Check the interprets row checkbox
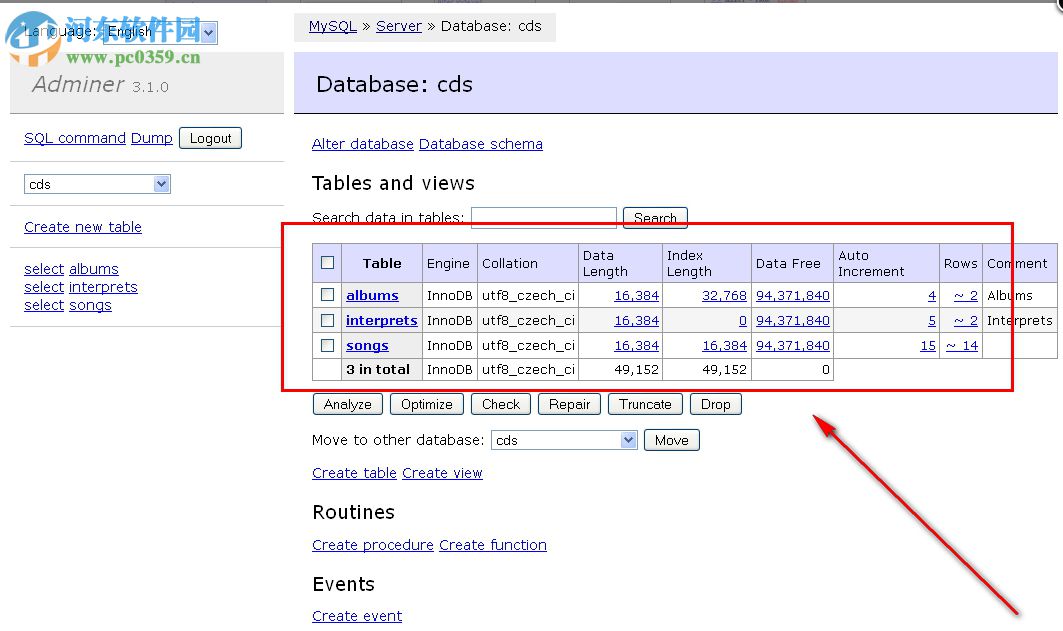1063x631 pixels. pyautogui.click(x=327, y=320)
